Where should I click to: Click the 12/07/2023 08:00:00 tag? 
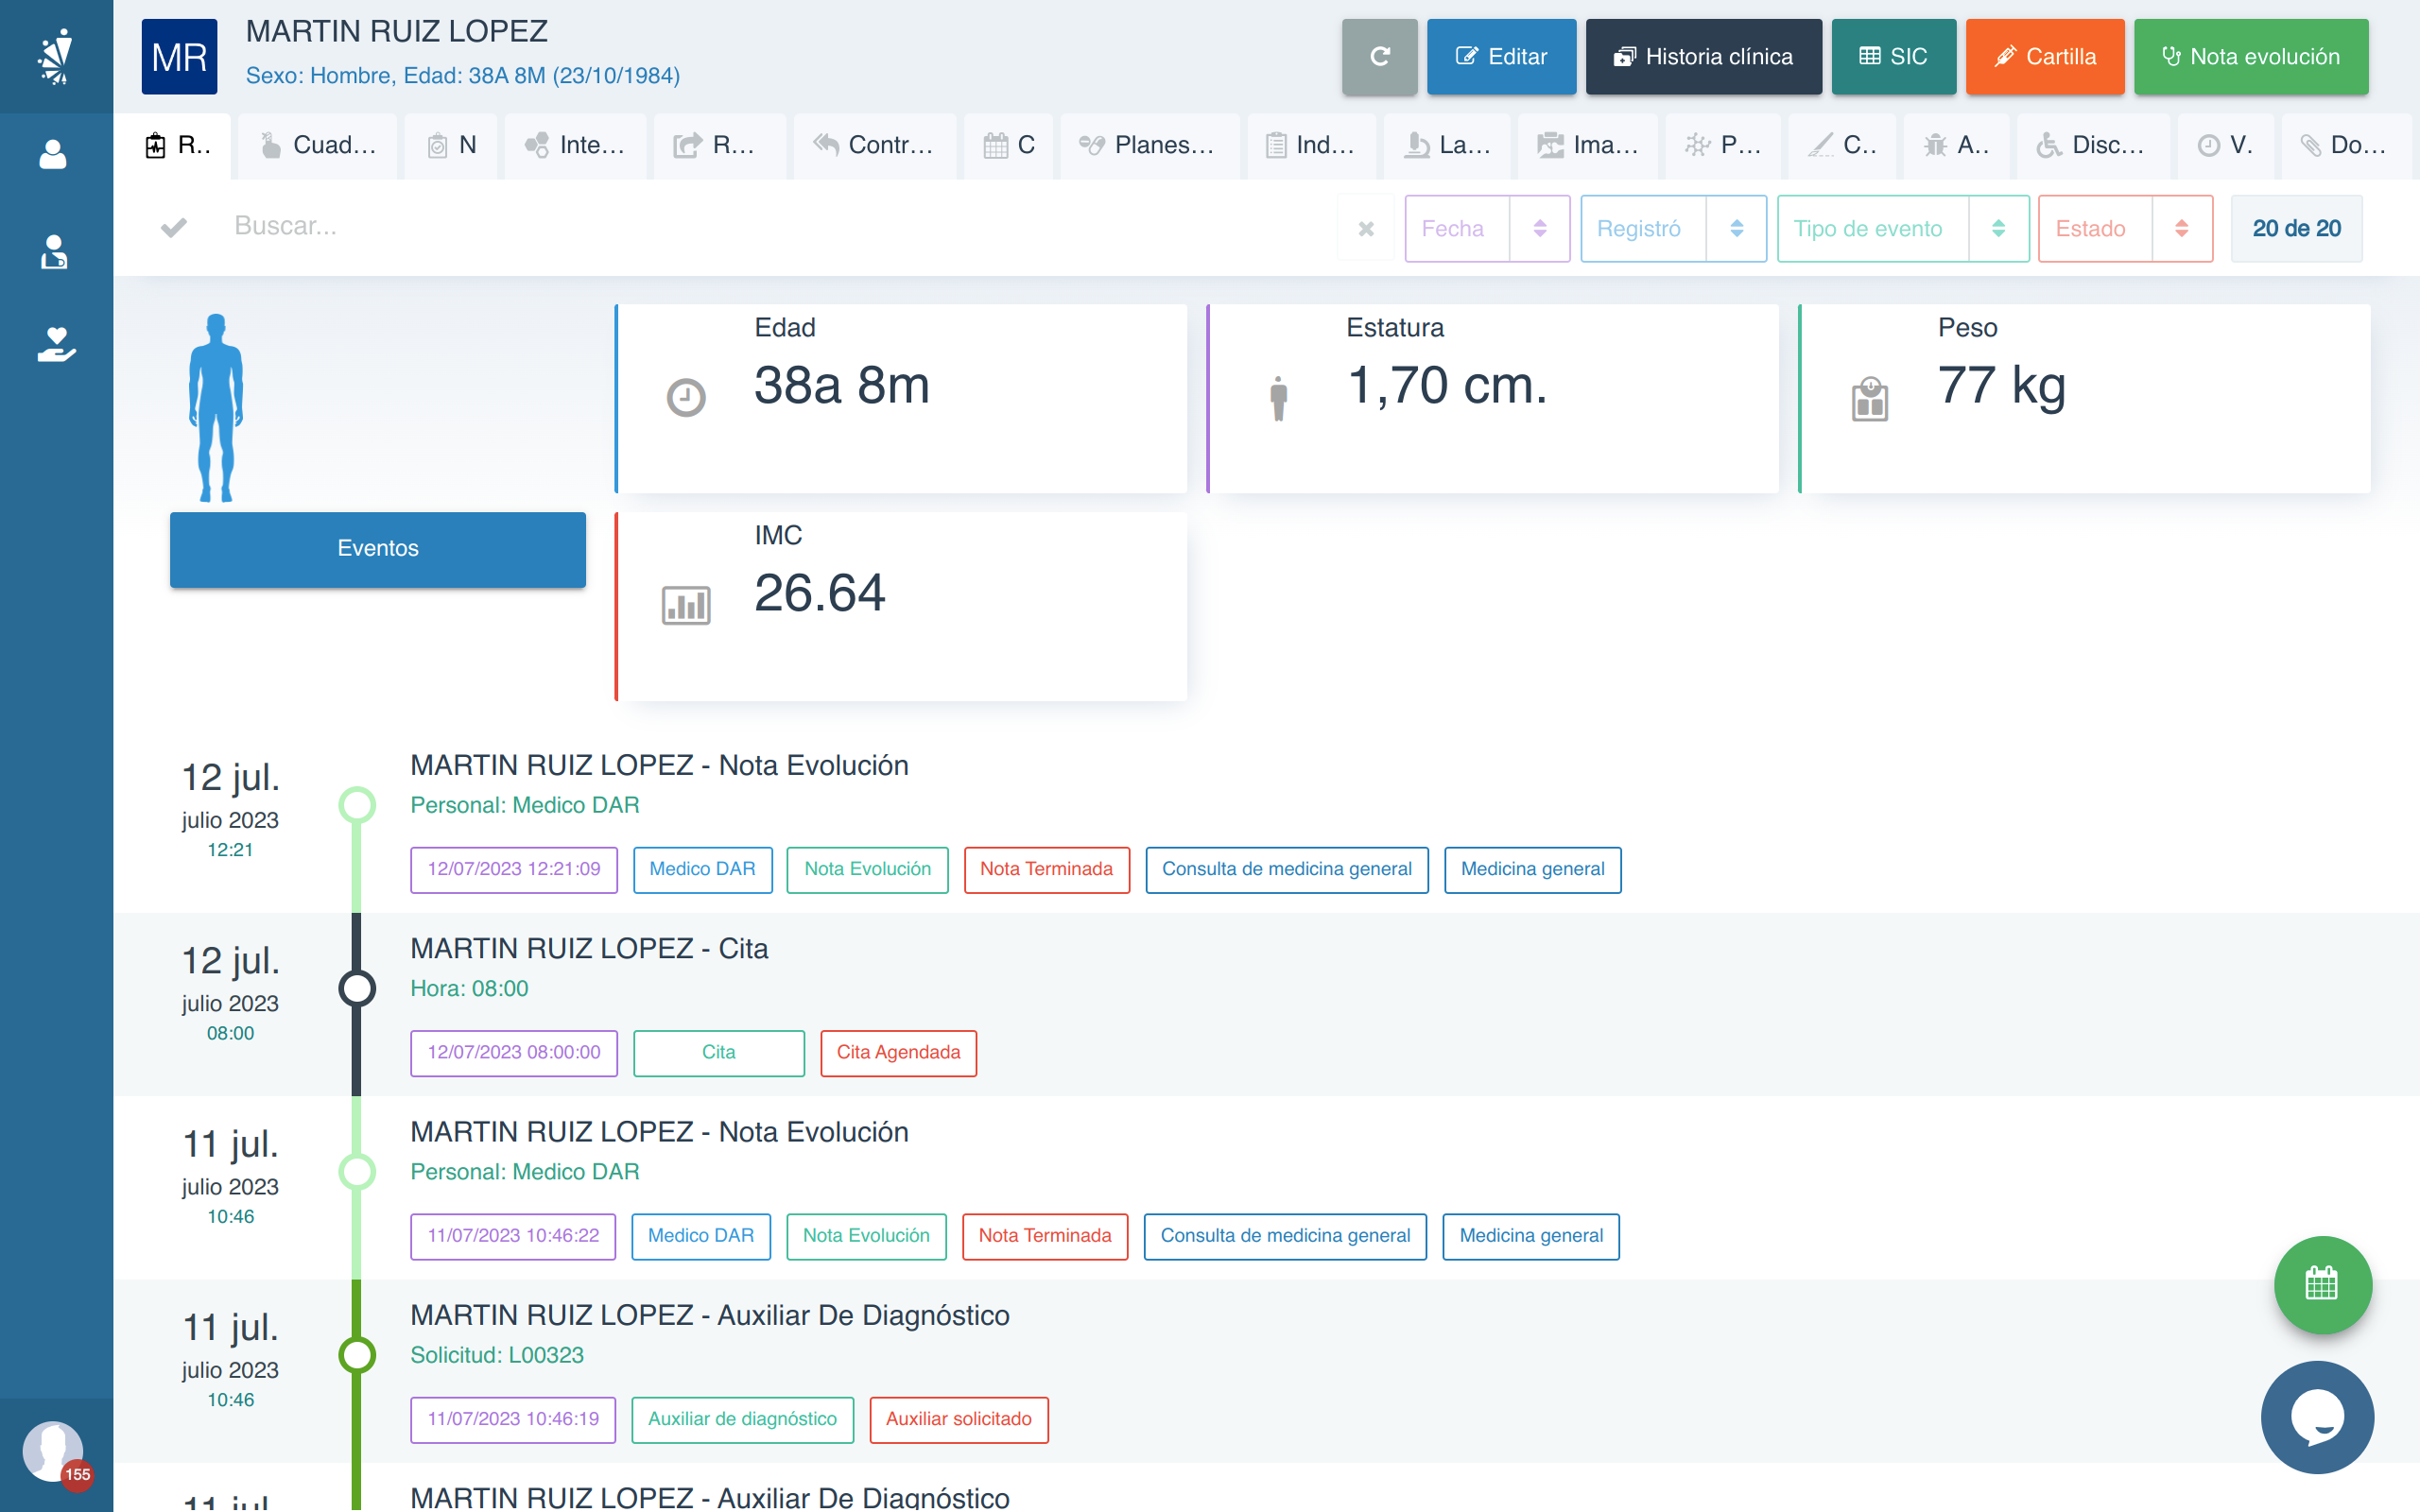(514, 1053)
